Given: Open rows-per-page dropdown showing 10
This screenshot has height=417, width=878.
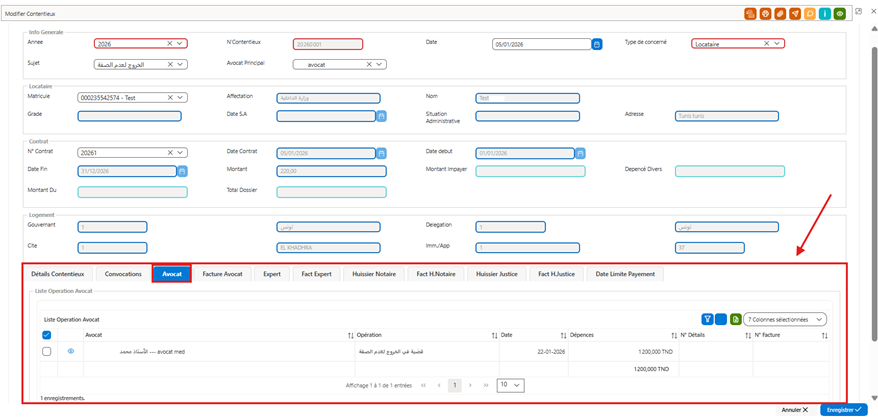Looking at the screenshot, I should pyautogui.click(x=511, y=385).
